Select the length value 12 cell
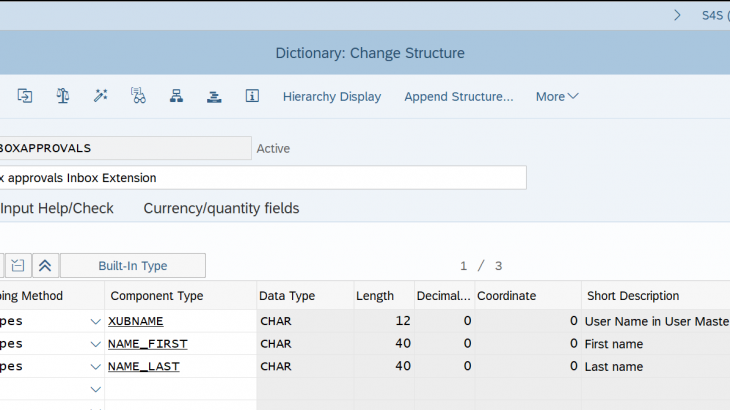 (384, 321)
